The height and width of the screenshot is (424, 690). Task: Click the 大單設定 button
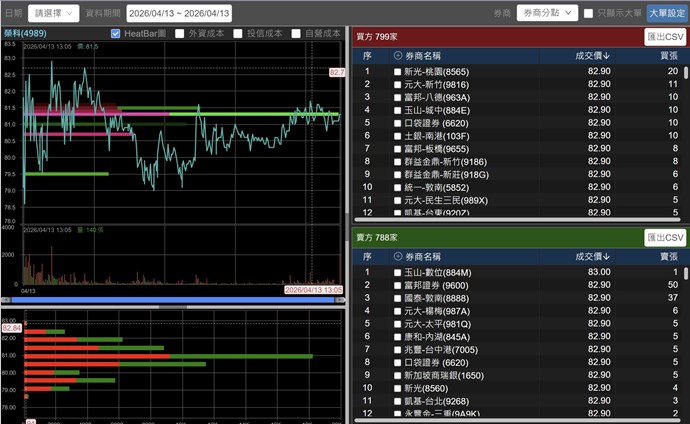coord(666,13)
